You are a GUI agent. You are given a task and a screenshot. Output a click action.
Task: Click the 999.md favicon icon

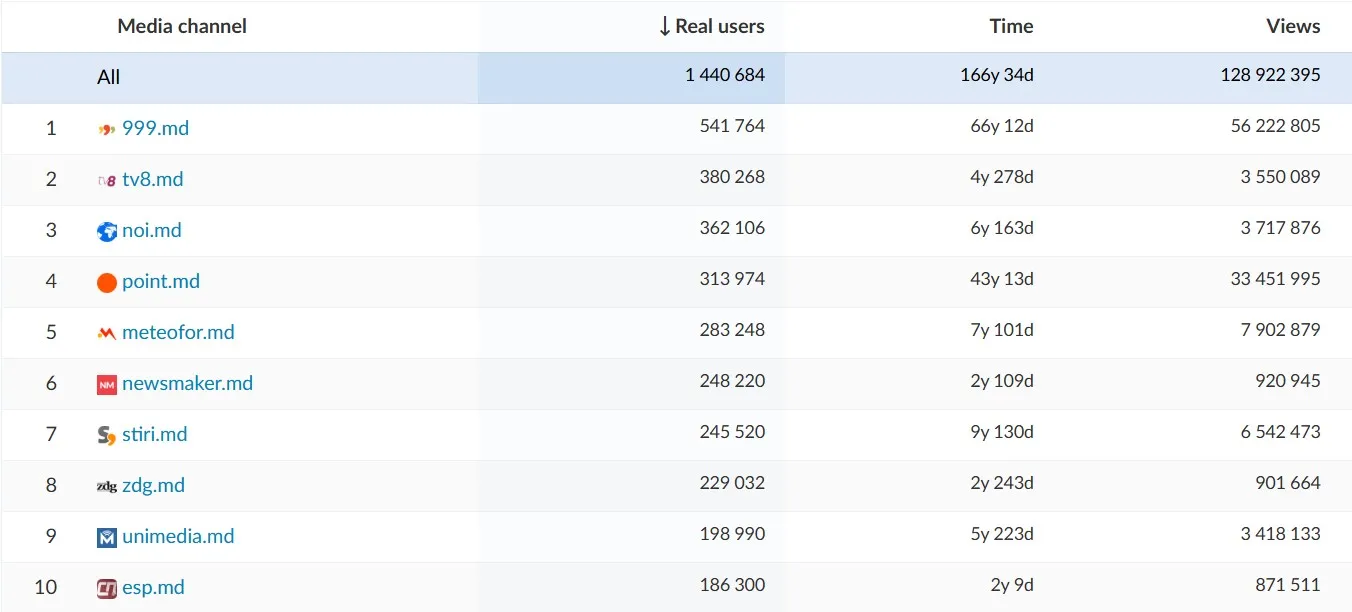[107, 129]
